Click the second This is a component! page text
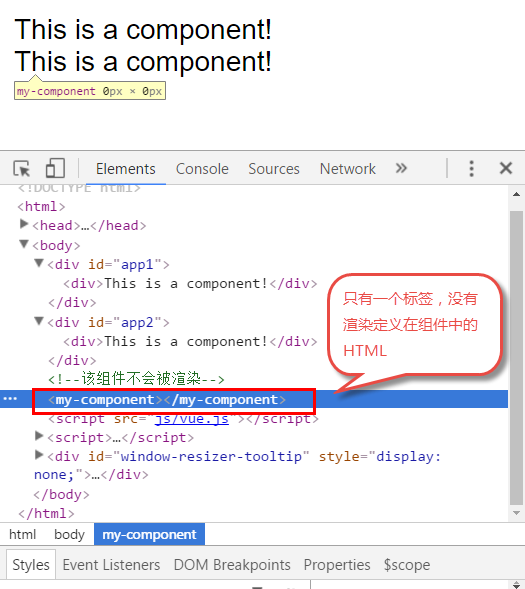Screen dimensions: 525x589 [143, 61]
